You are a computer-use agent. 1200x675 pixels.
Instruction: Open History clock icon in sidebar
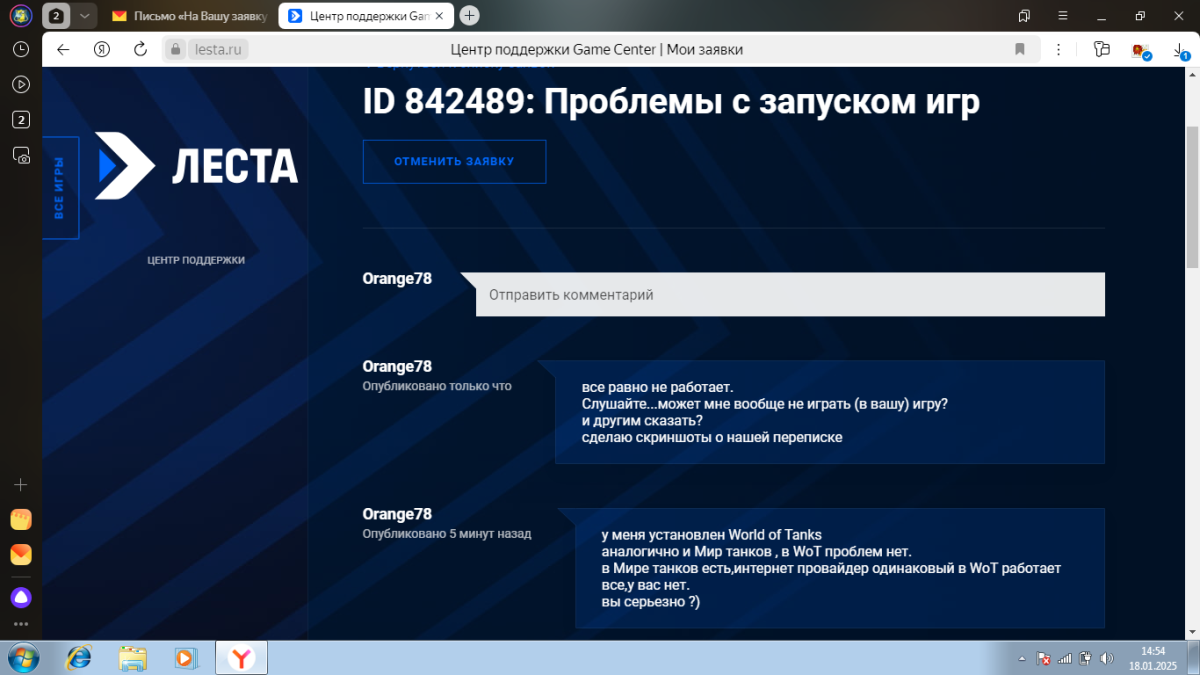[21, 49]
